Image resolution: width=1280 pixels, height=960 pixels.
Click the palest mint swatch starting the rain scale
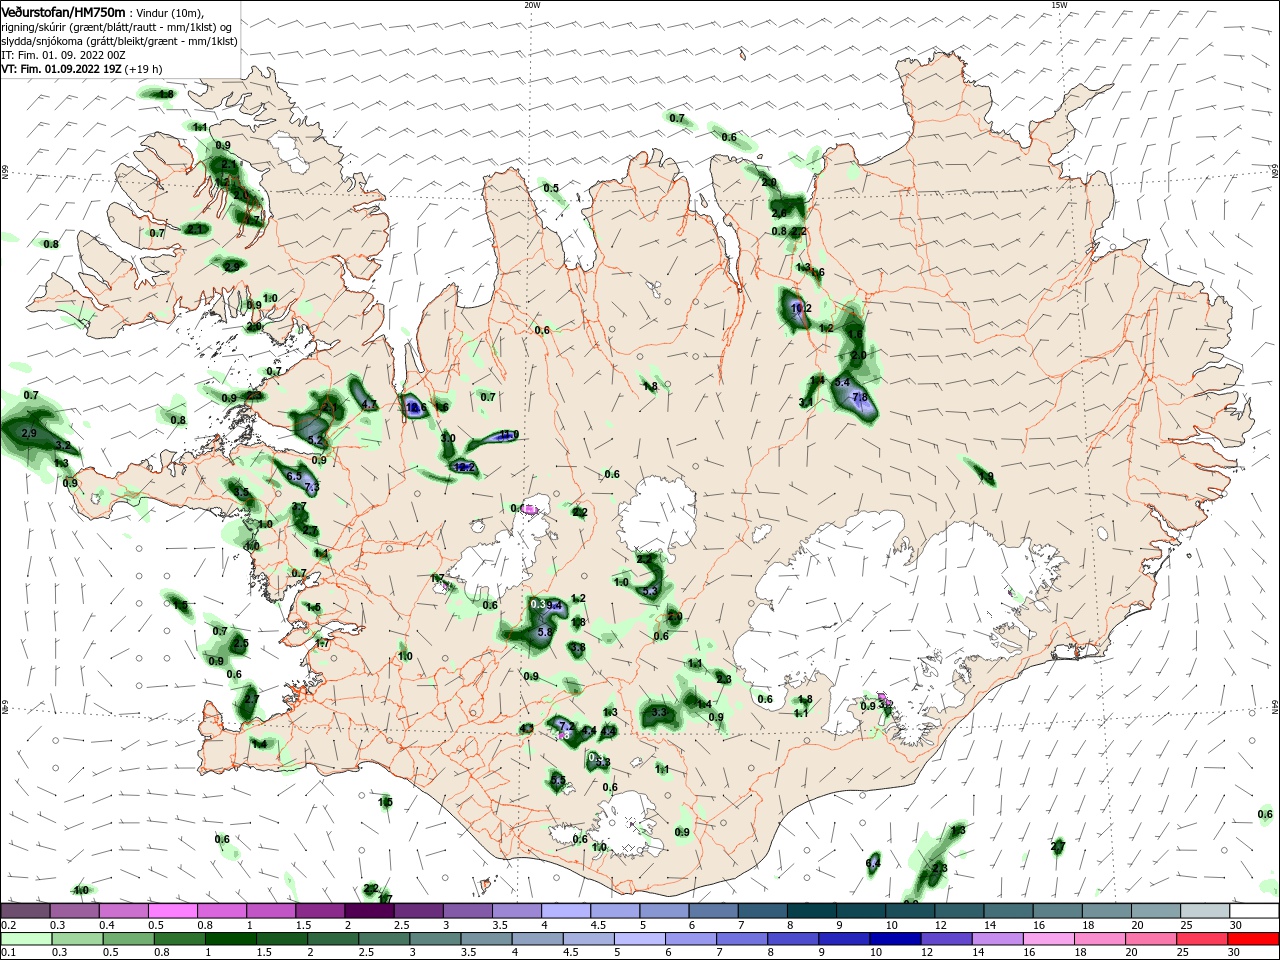tap(25, 939)
